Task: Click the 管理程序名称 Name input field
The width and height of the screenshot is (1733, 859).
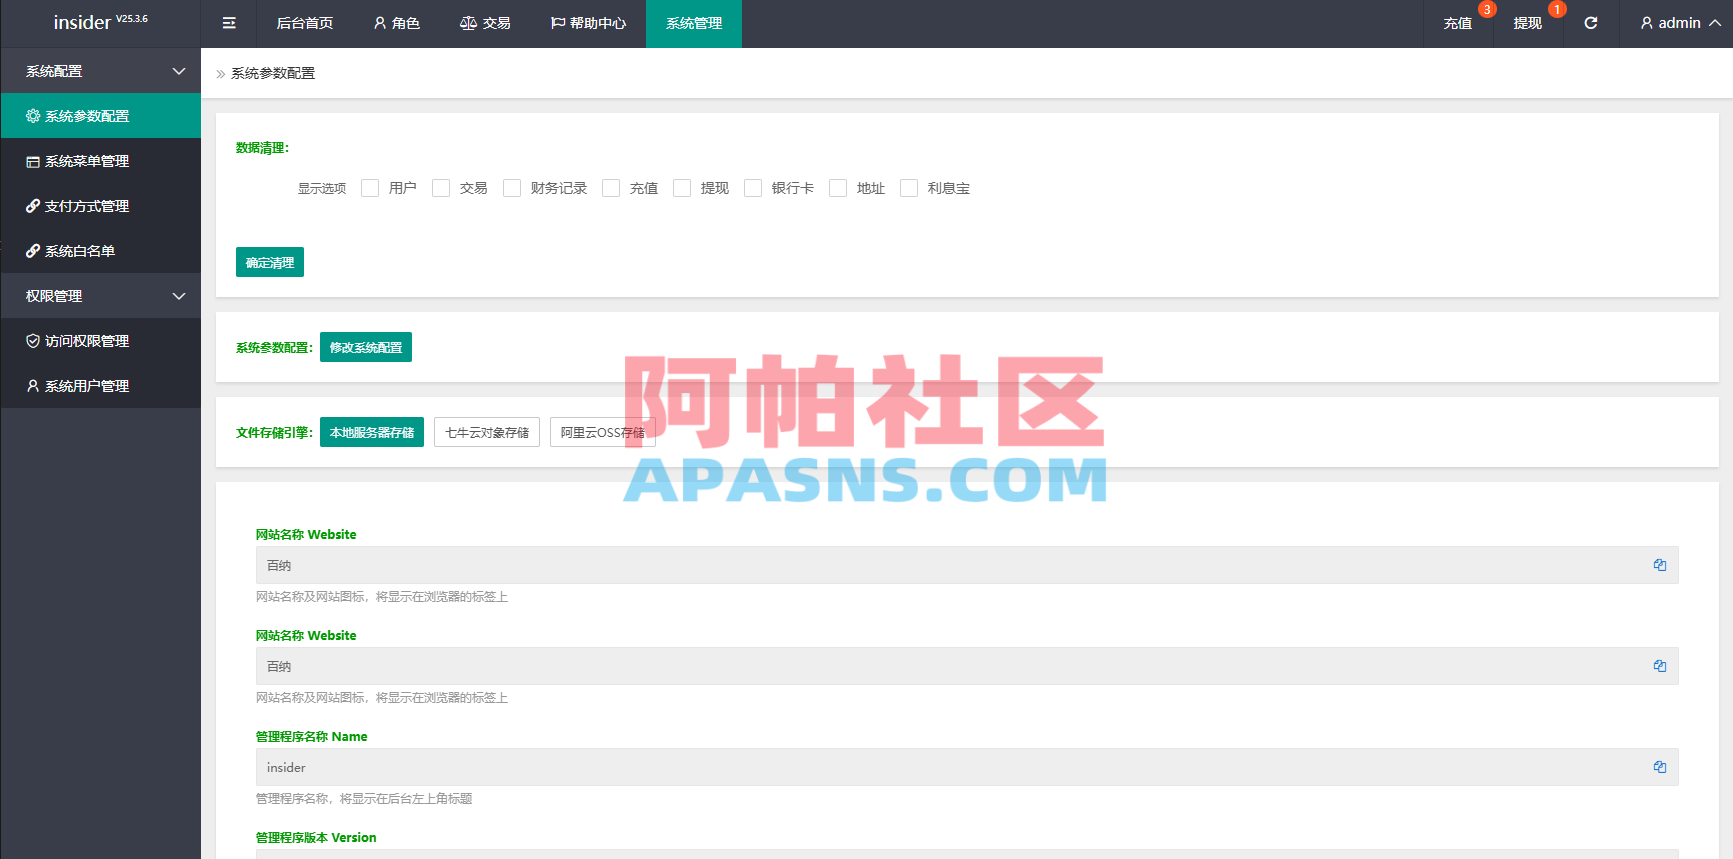Action: click(967, 767)
